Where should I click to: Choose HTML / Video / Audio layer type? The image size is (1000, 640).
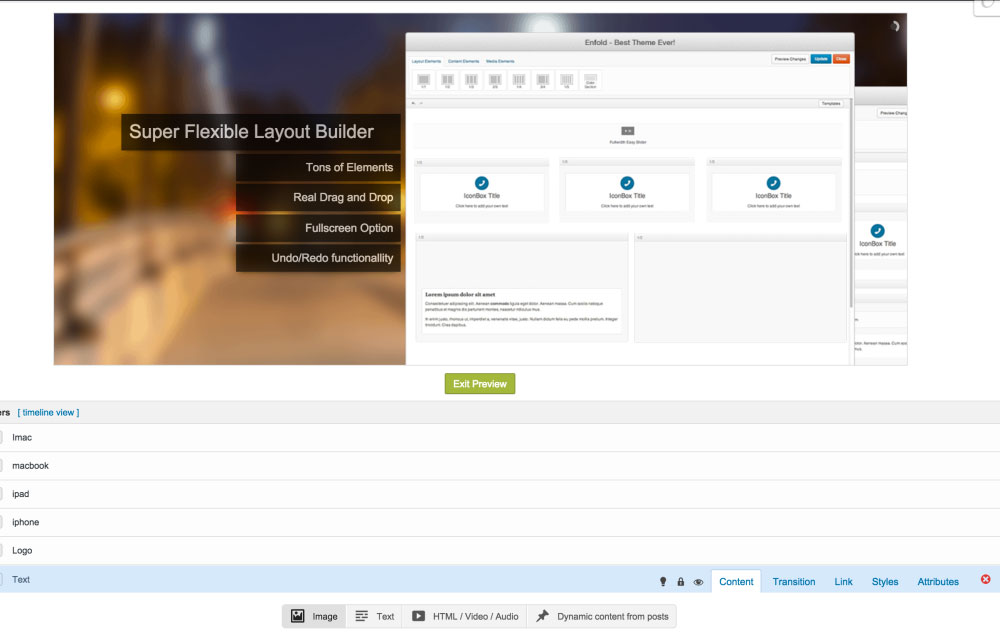click(464, 616)
